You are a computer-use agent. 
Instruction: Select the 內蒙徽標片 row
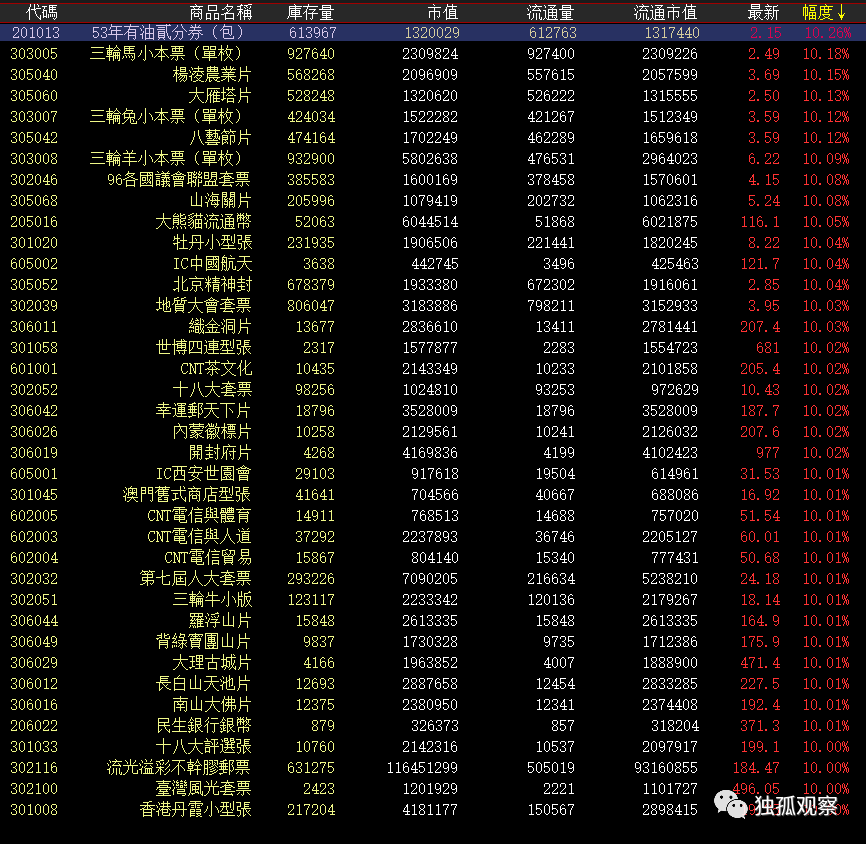[433, 431]
